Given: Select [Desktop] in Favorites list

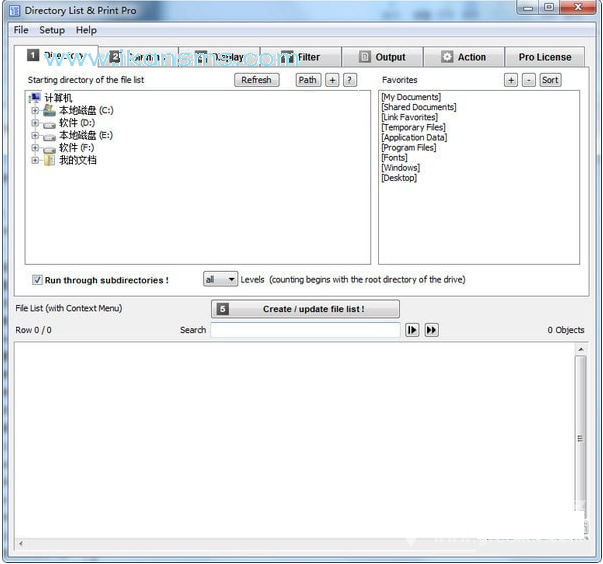Looking at the screenshot, I should 399,178.
